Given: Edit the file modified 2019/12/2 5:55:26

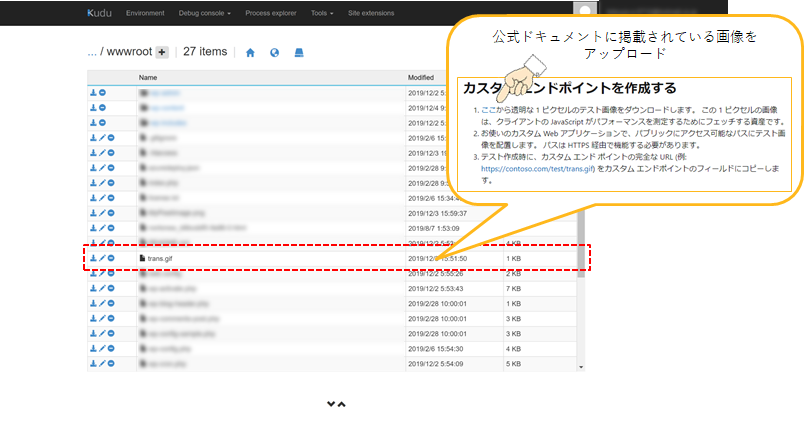Looking at the screenshot, I should [102, 273].
